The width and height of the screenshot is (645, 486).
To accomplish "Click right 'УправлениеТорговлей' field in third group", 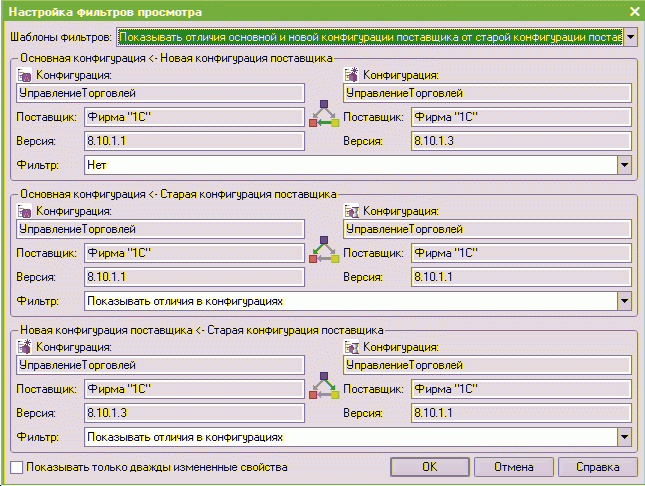I will 487,365.
